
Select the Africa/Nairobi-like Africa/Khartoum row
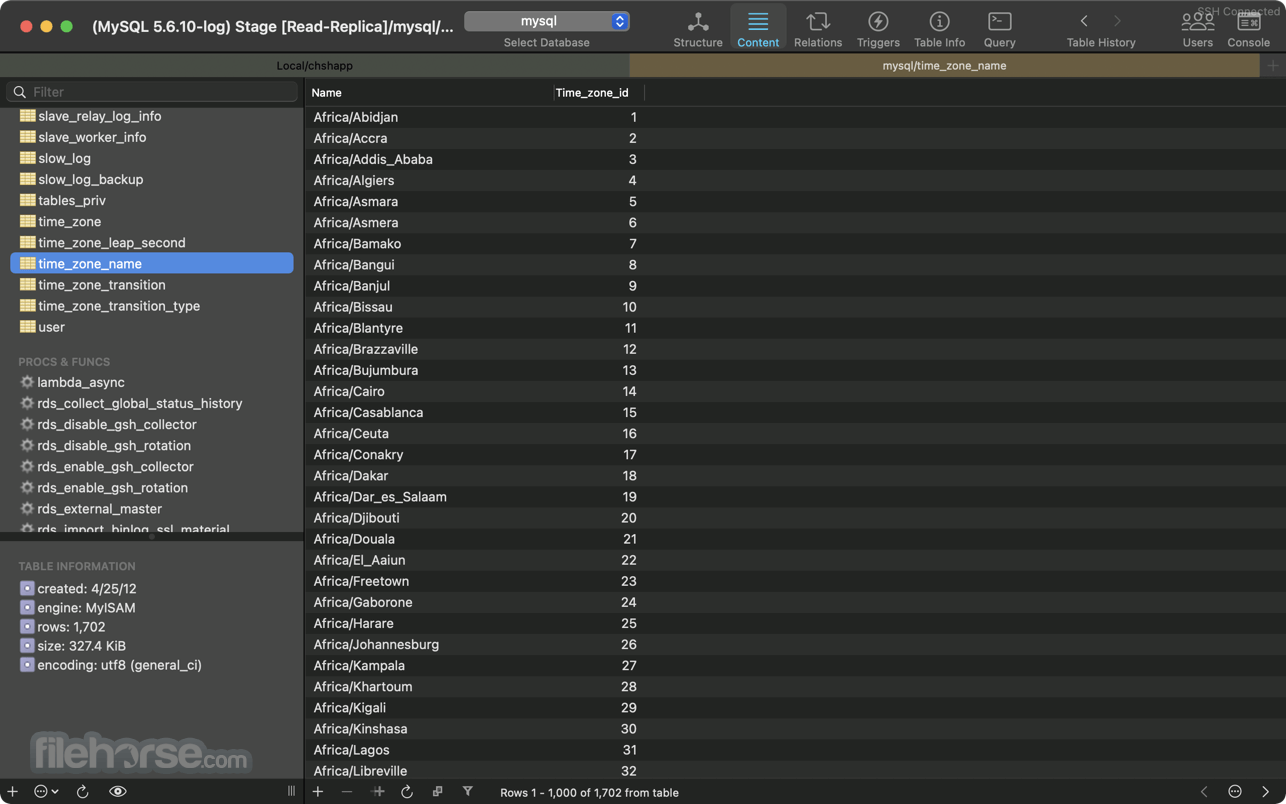(795, 687)
